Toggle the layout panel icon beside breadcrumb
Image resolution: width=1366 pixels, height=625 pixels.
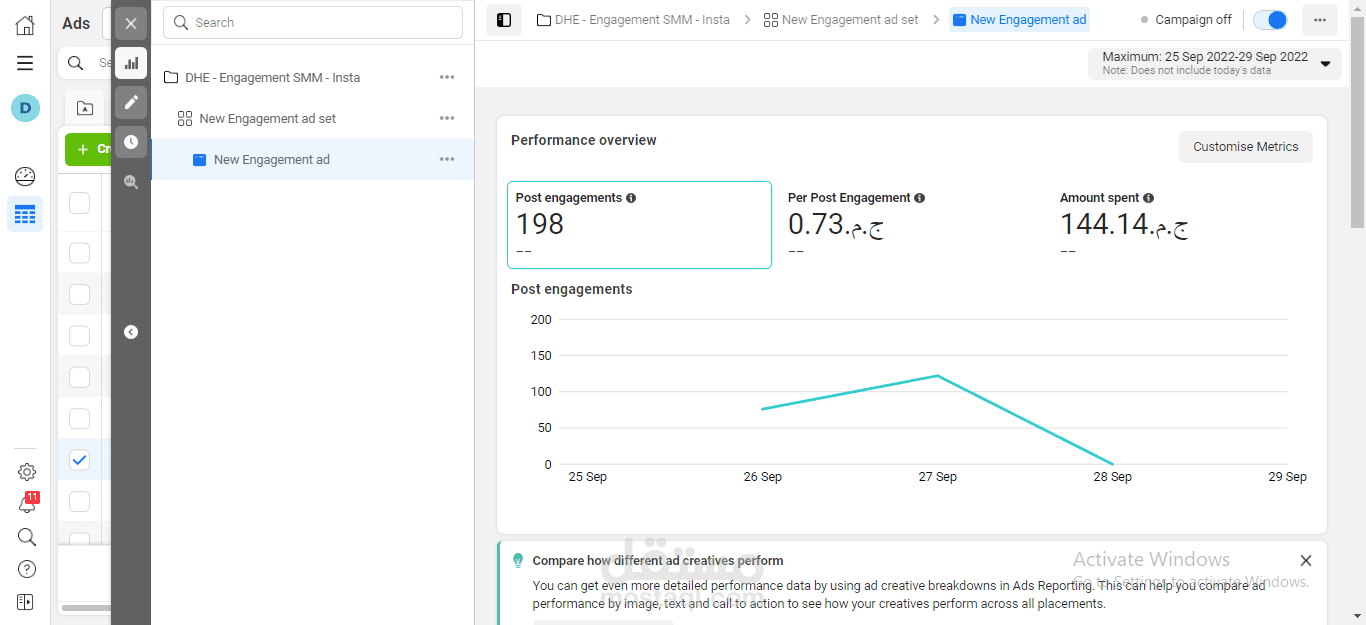[x=504, y=20]
